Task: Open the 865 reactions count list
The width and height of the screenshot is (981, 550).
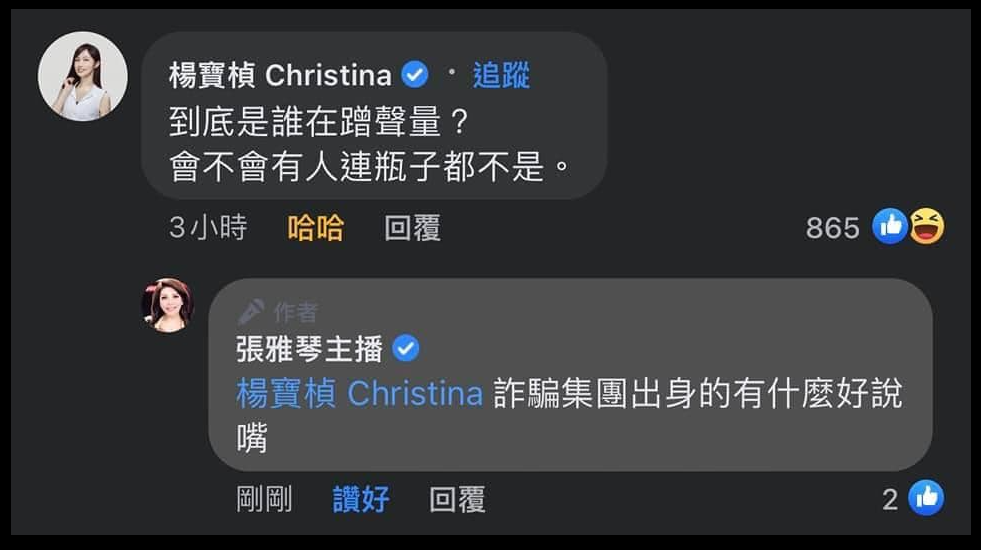Action: [833, 228]
